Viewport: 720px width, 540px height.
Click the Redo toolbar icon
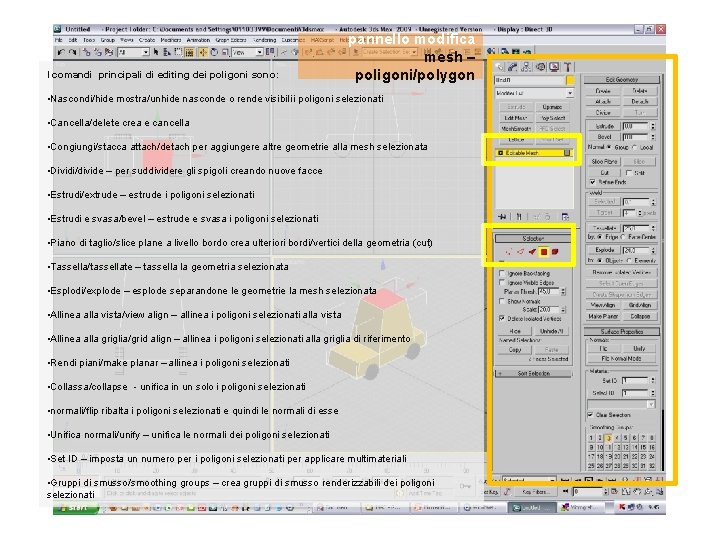tap(73, 52)
